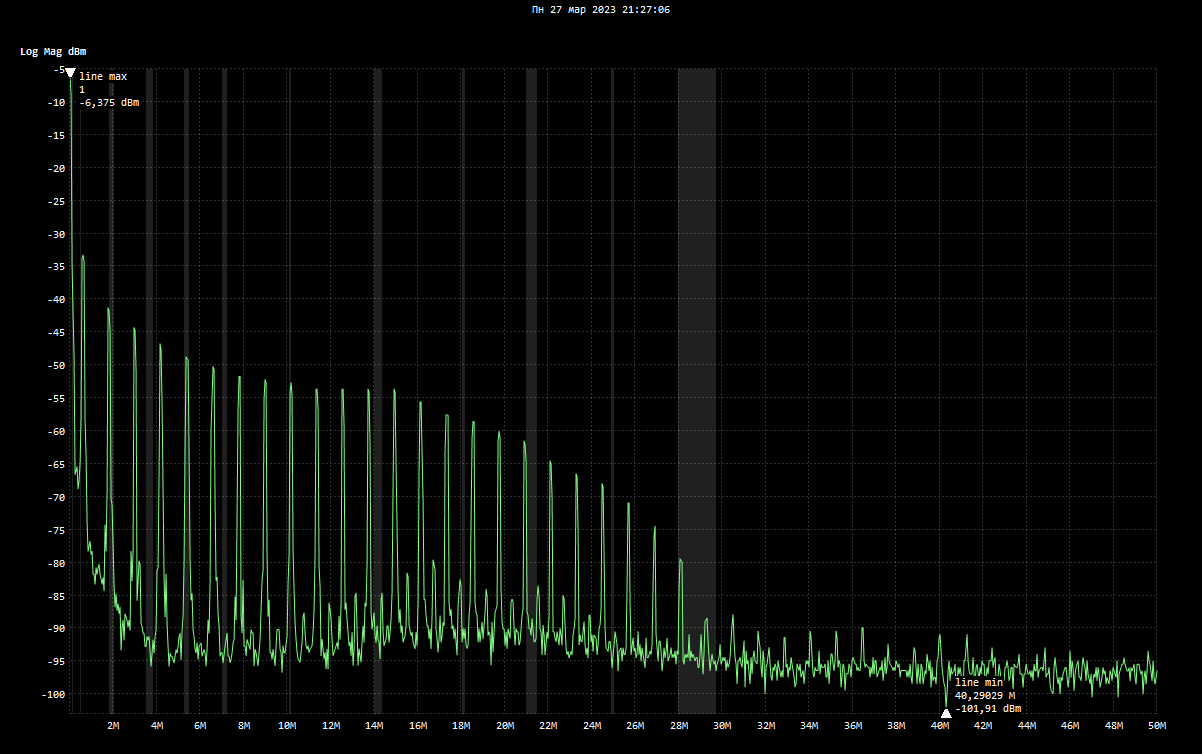
Task: Click the X-axis label '26M'
Action: point(635,725)
